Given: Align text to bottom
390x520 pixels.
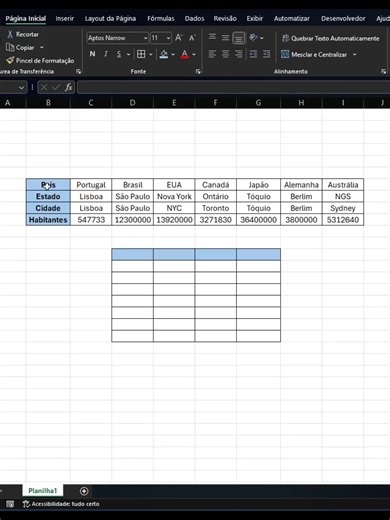Looking at the screenshot, I should click(239, 38).
